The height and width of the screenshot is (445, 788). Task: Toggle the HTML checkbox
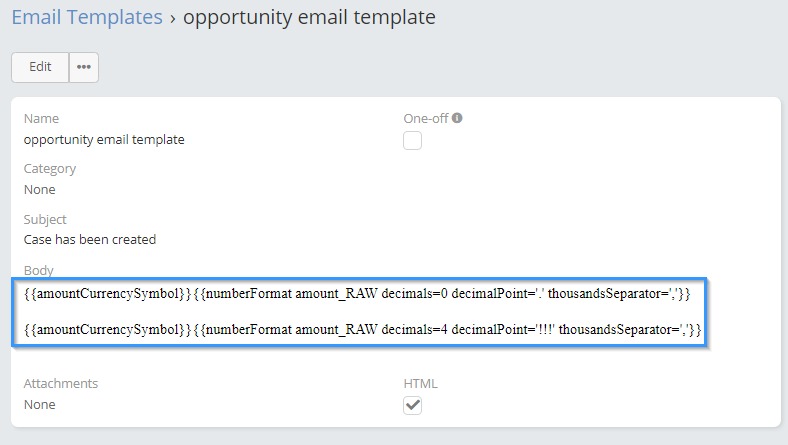(x=412, y=405)
